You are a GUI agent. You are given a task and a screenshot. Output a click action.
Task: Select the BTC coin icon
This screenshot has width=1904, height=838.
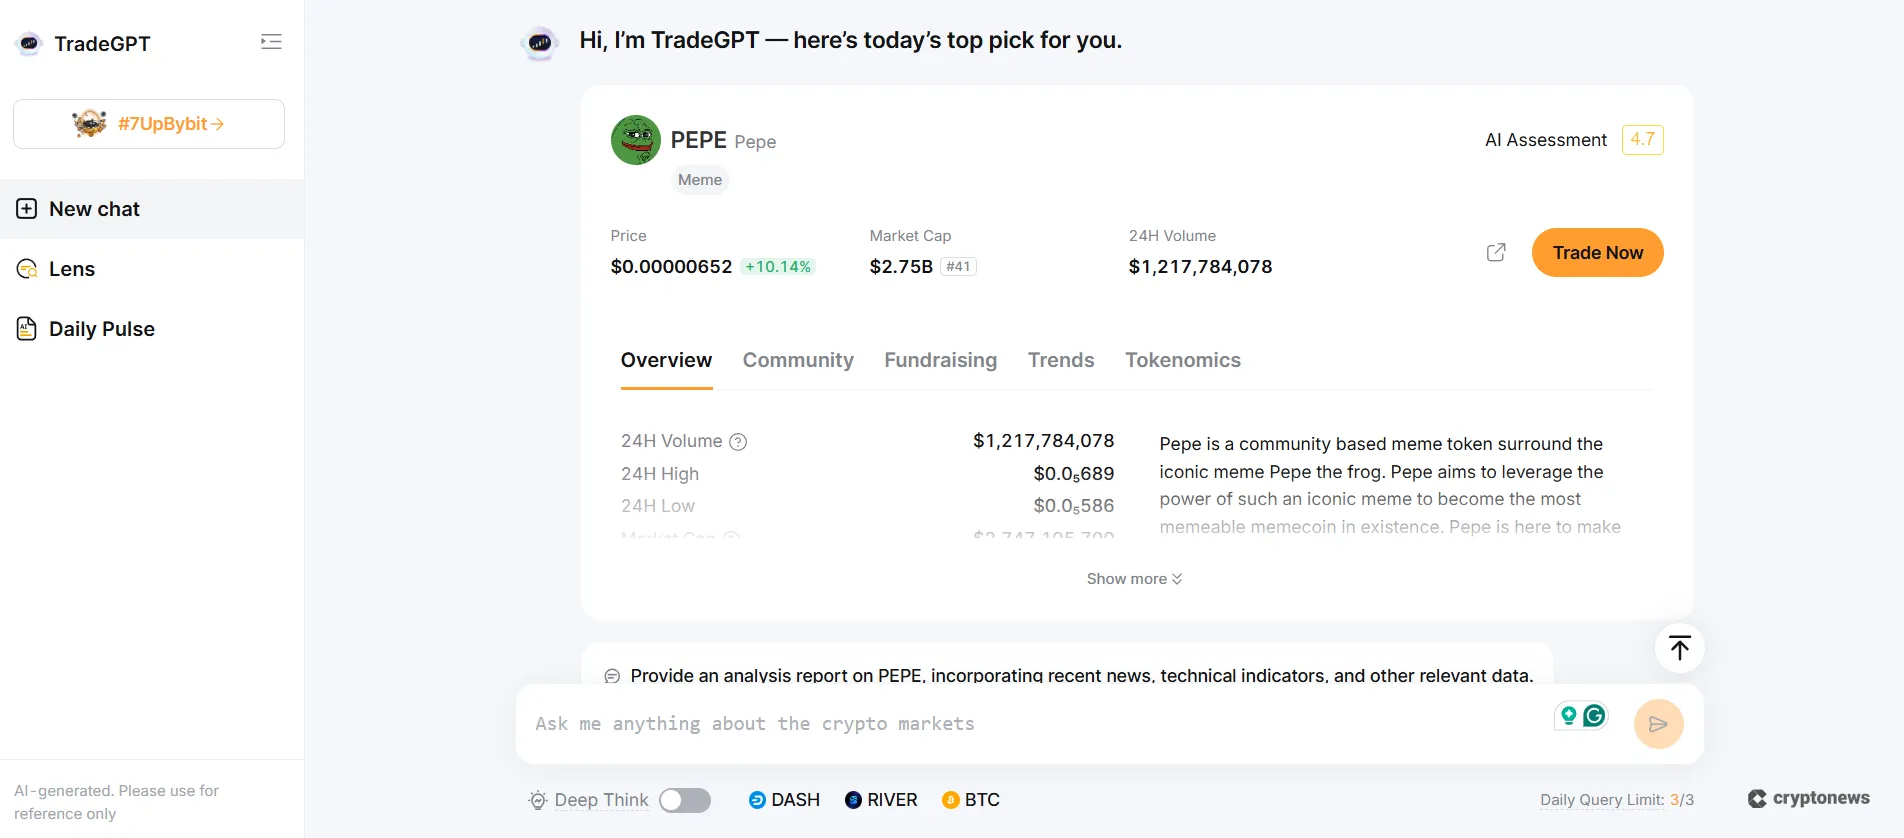pyautogui.click(x=950, y=800)
